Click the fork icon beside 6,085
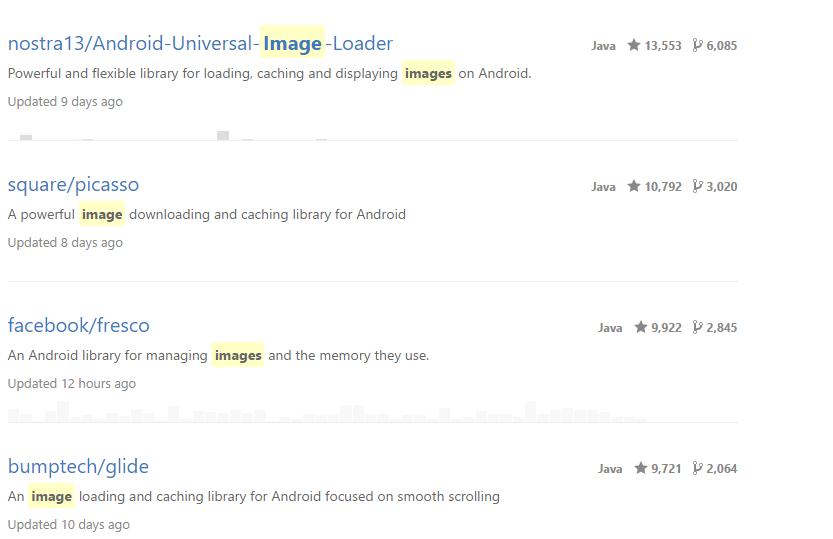Screen dimensions: 833x539 coord(697,45)
